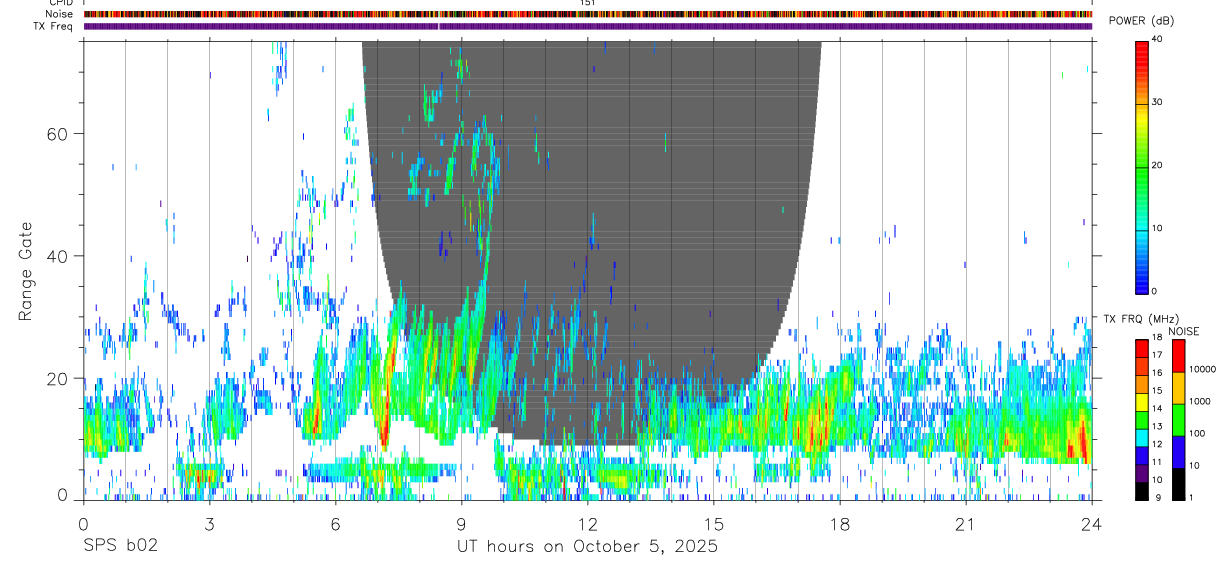This screenshot has width=1228, height=567.
Task: Click the x-axis tick label '24'
Action: point(1091,524)
